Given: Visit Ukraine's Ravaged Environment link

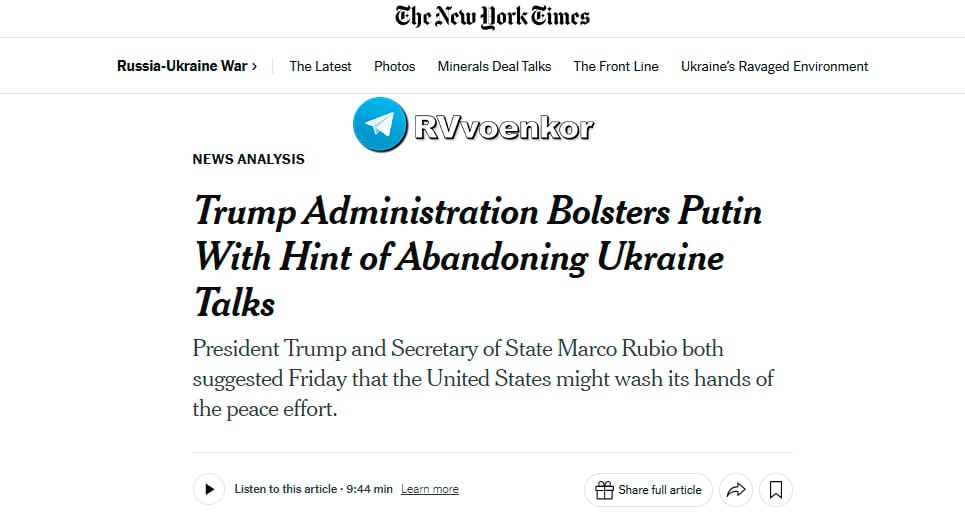Looking at the screenshot, I should coord(774,66).
